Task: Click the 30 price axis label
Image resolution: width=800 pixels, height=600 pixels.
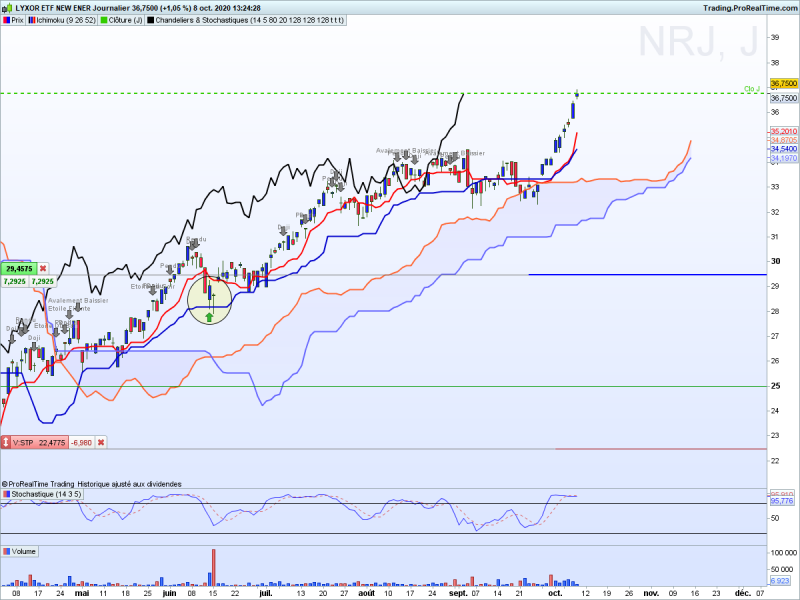Action: (776, 261)
